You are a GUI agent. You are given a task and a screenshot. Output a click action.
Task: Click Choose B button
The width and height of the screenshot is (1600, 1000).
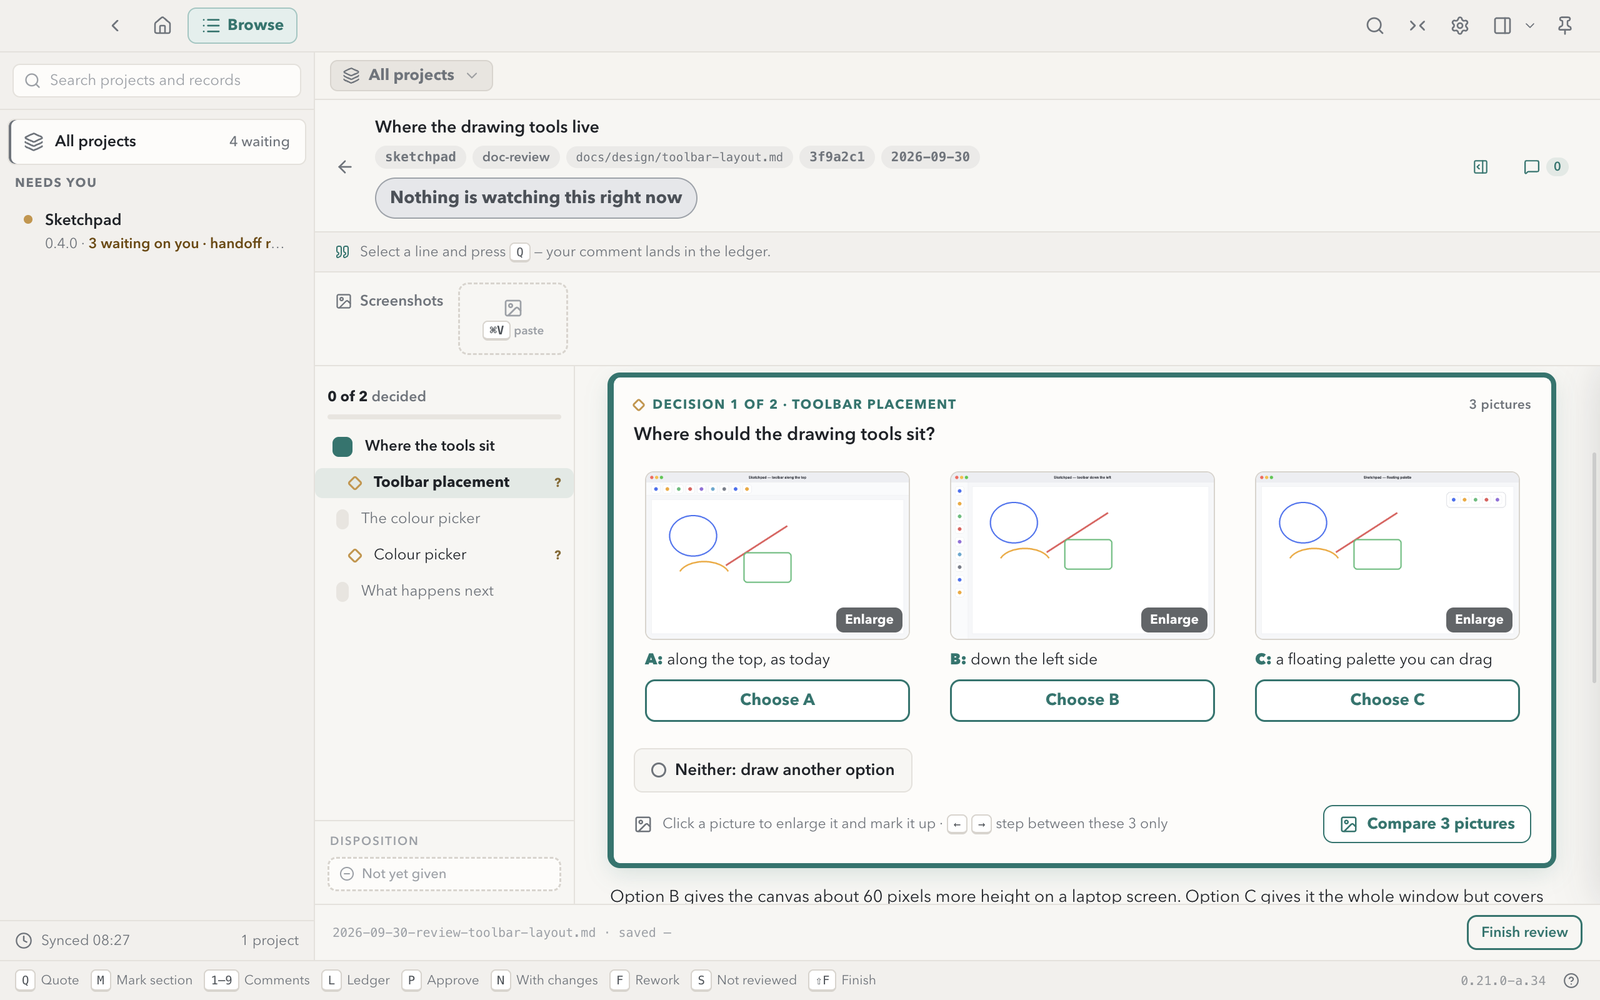1082,700
